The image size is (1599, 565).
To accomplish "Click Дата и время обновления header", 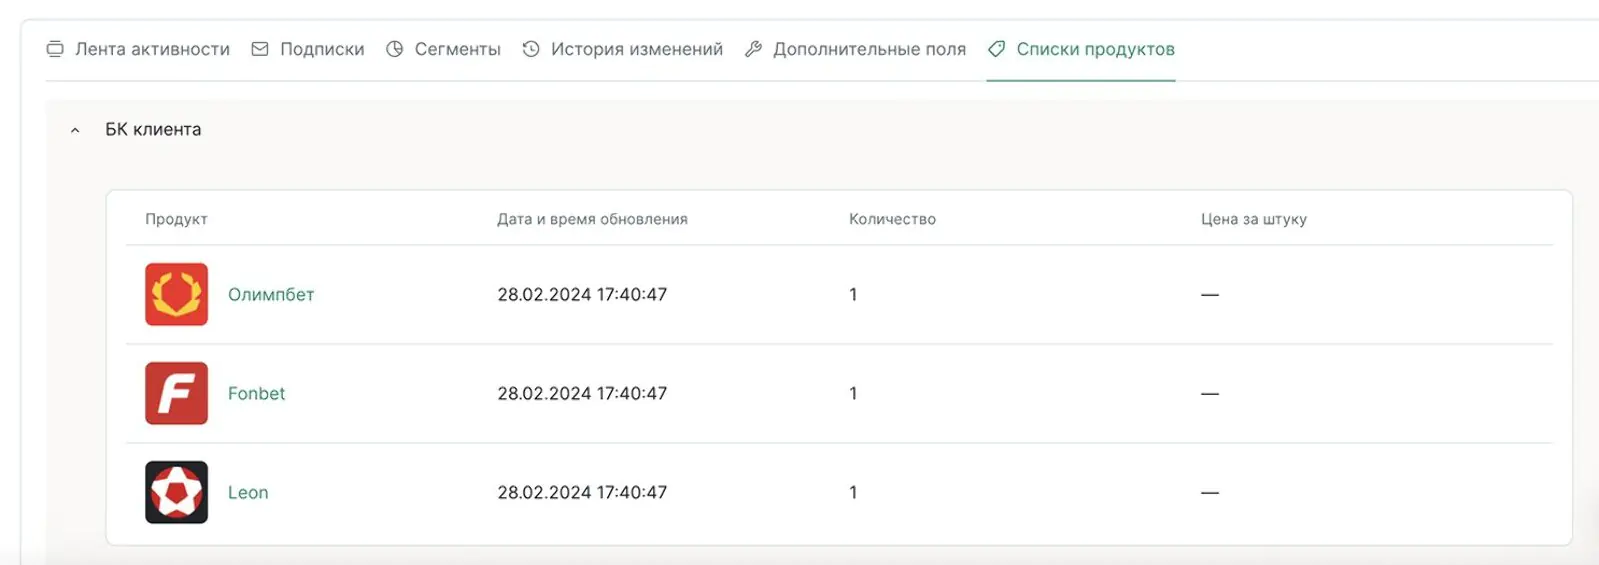I will point(592,219).
